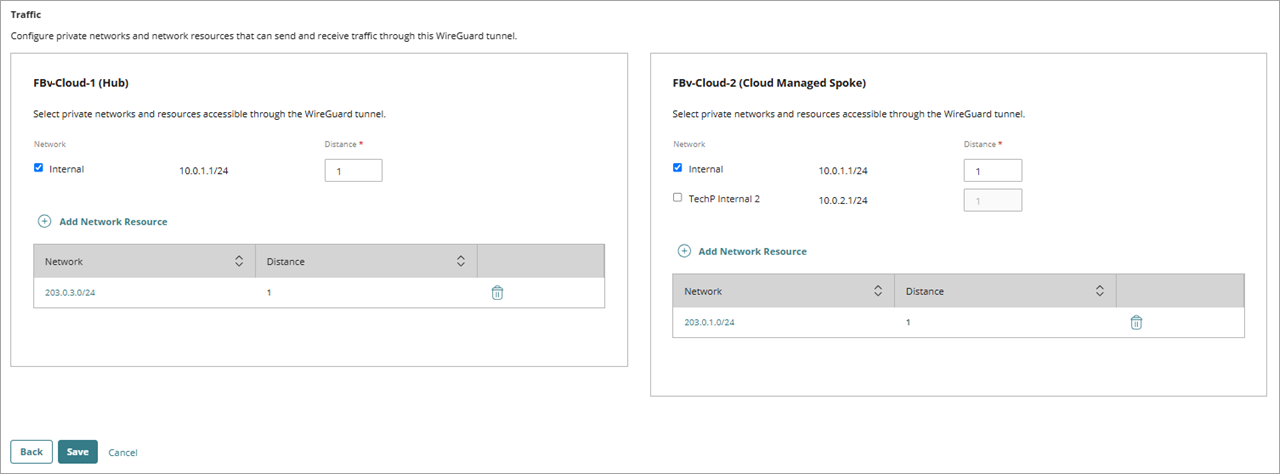Delete the 203.0.3.0/24 network resource row

point(497,293)
